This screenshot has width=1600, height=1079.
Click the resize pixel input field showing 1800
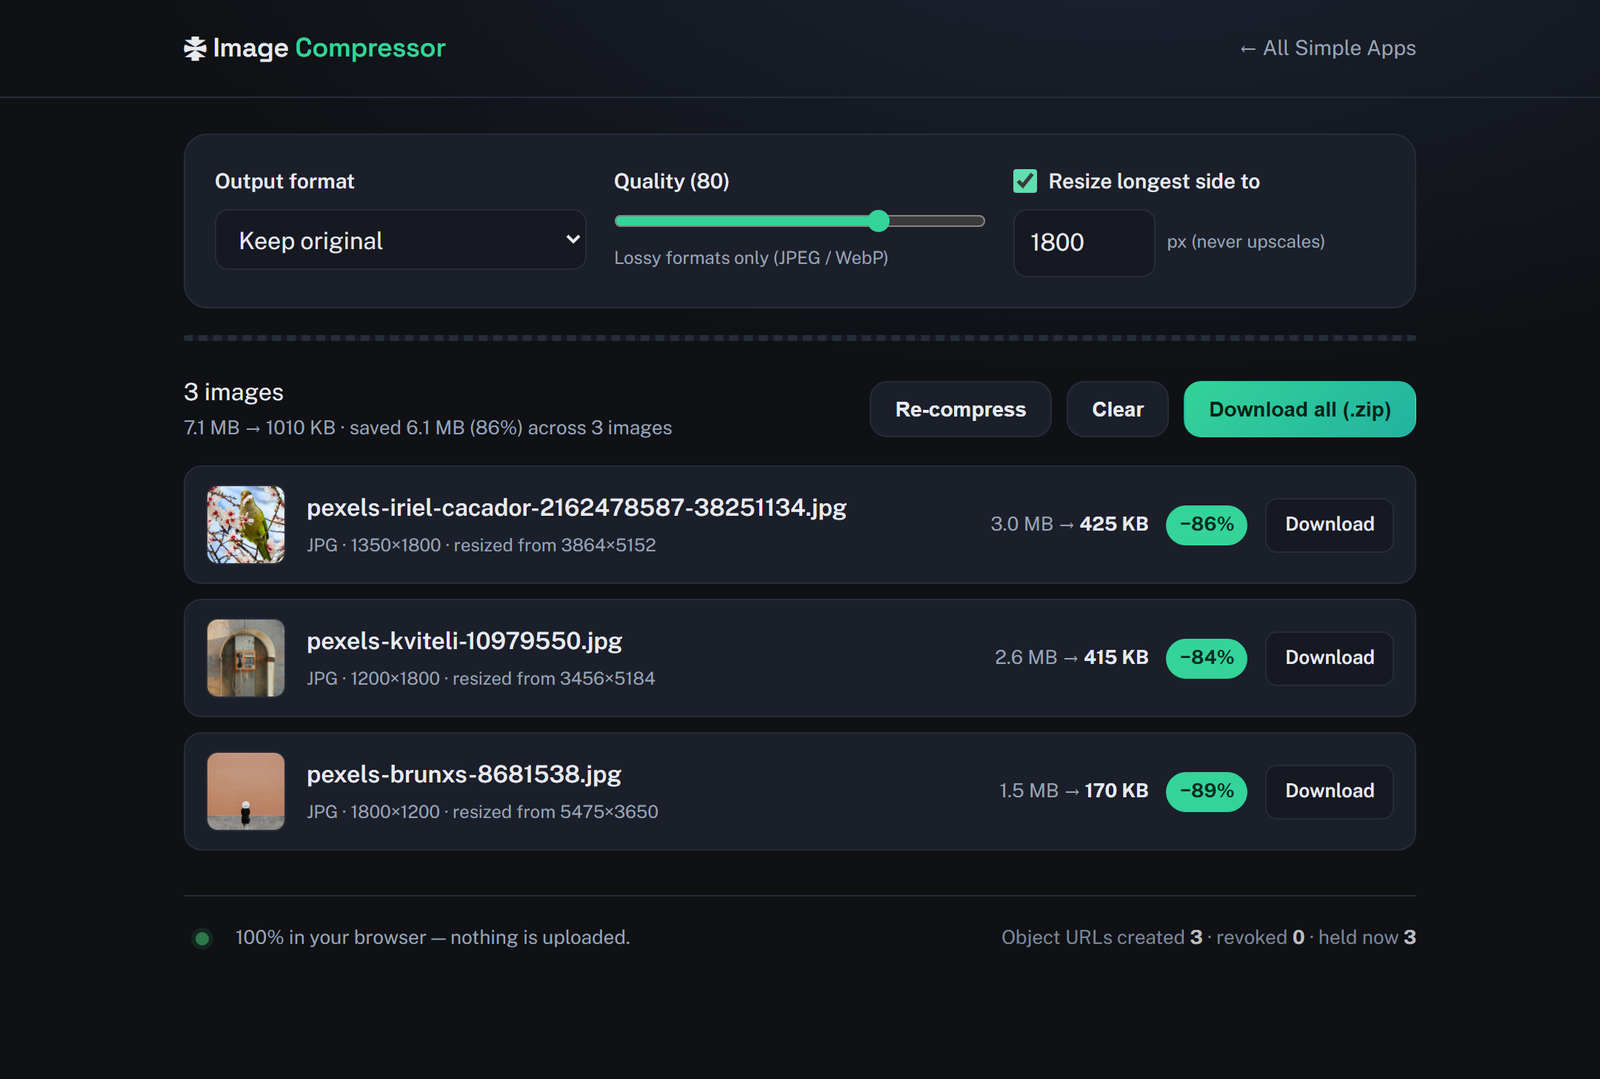1084,243
